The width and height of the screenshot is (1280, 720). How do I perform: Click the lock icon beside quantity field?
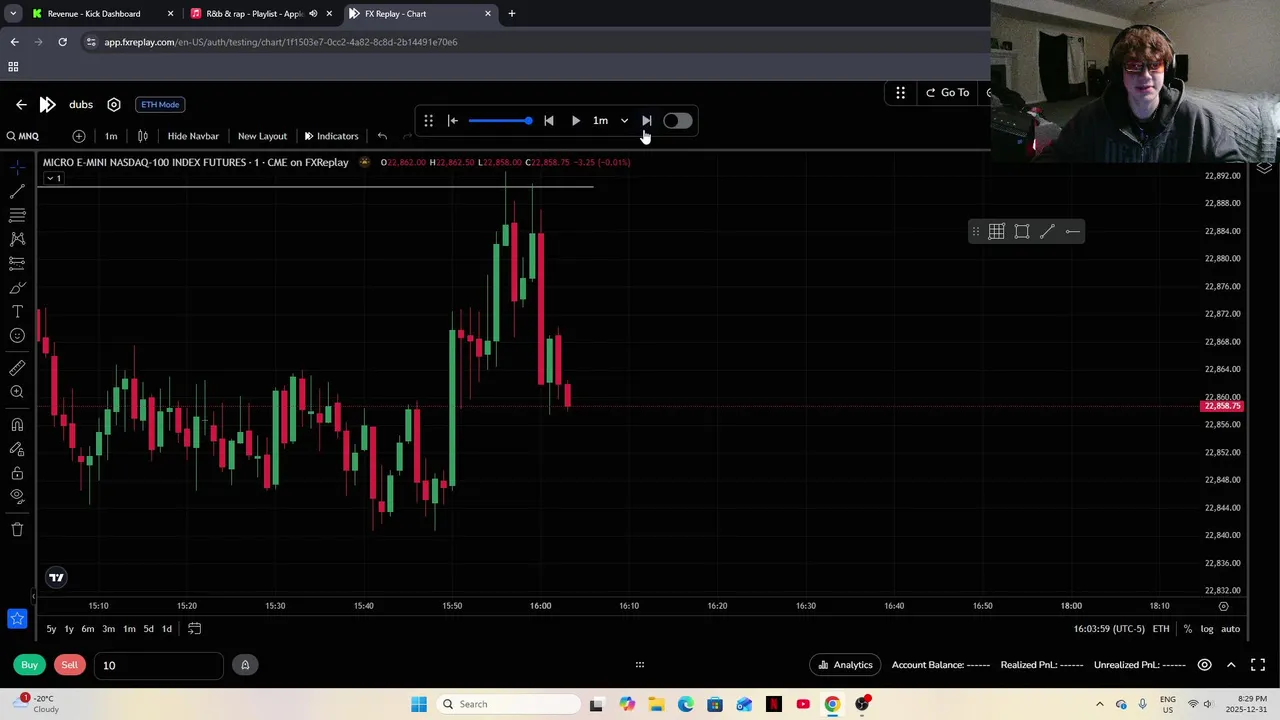pos(245,665)
